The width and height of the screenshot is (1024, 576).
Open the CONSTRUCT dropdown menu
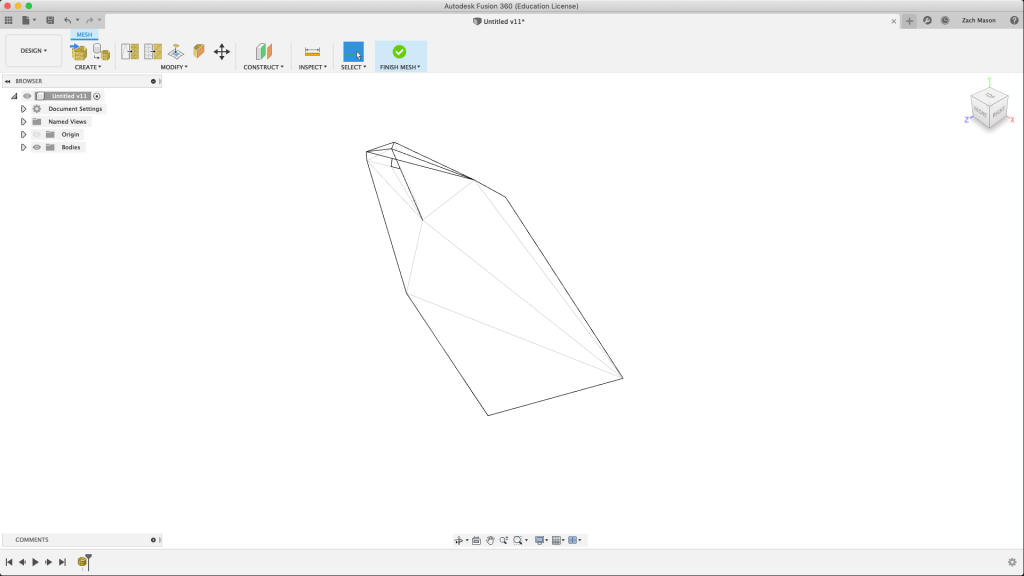(x=263, y=67)
